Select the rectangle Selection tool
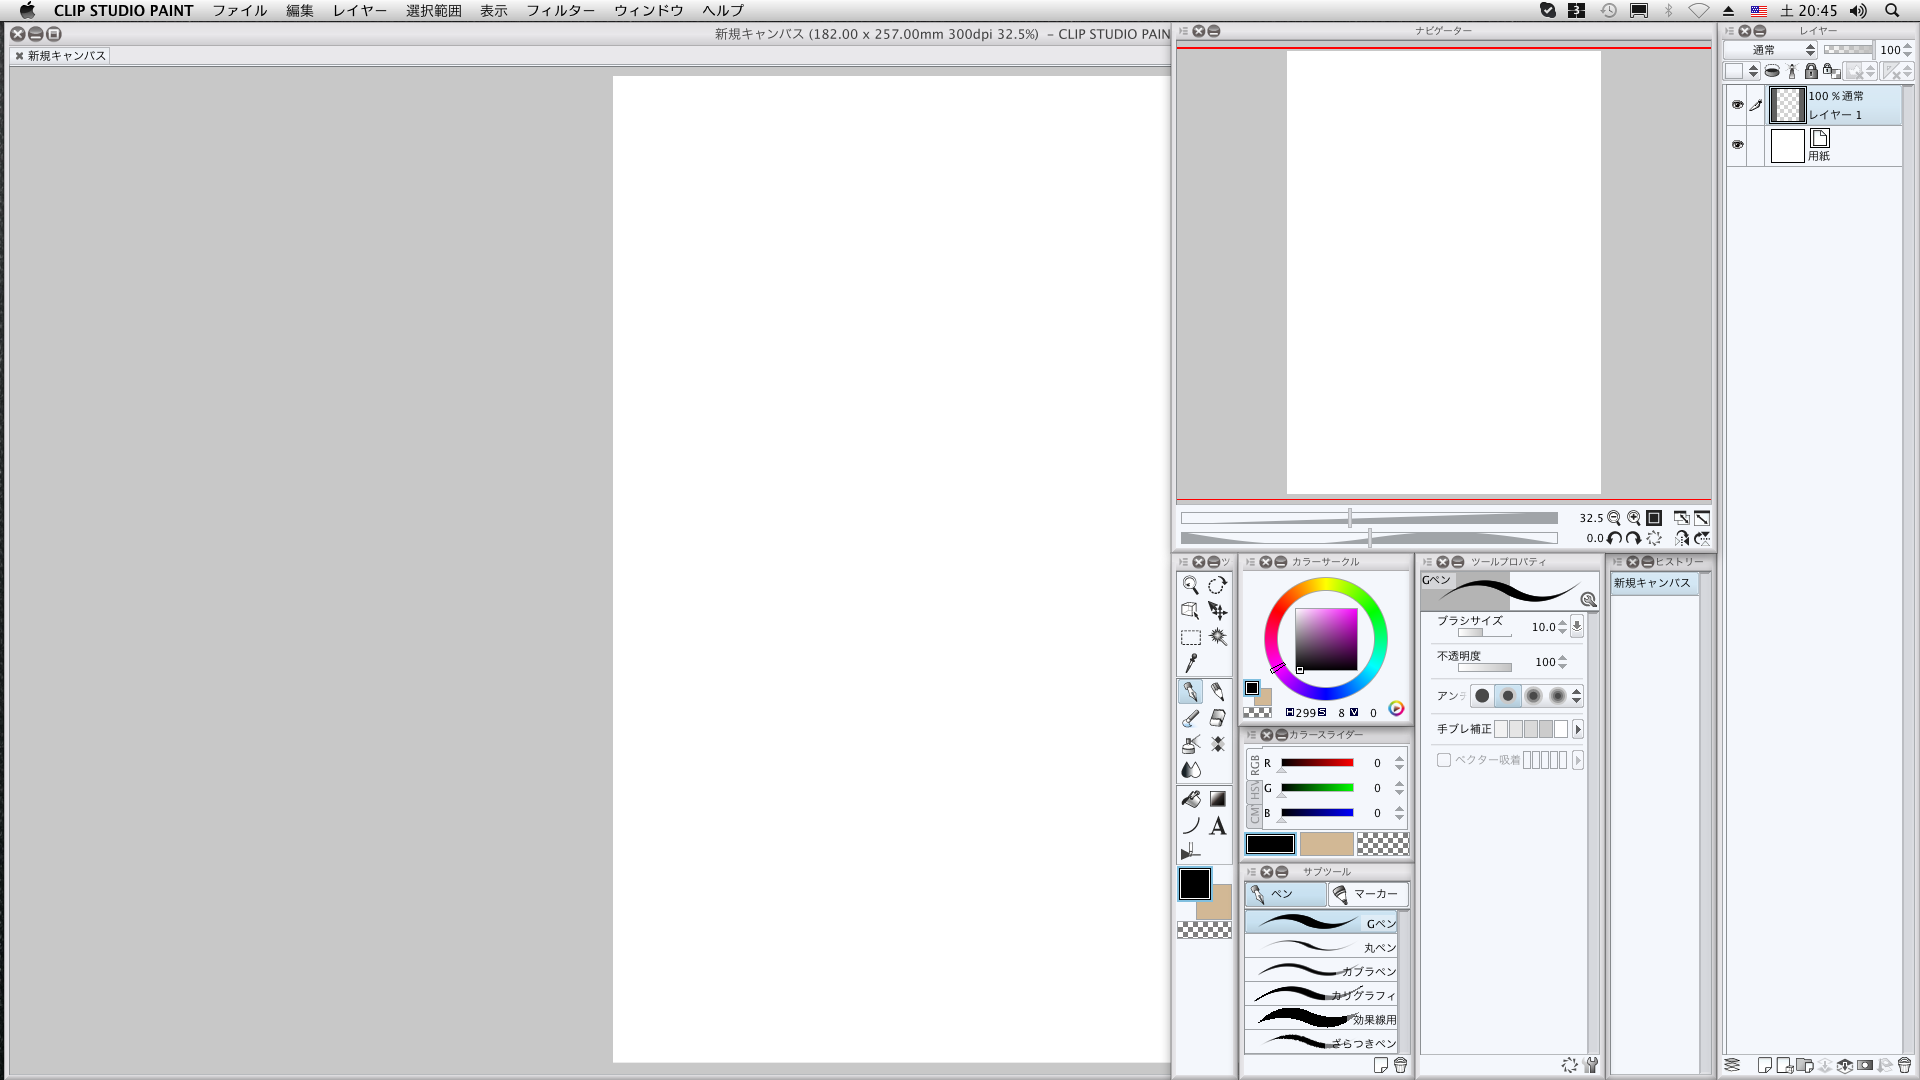Screen dimensions: 1920x1080 pos(1190,637)
